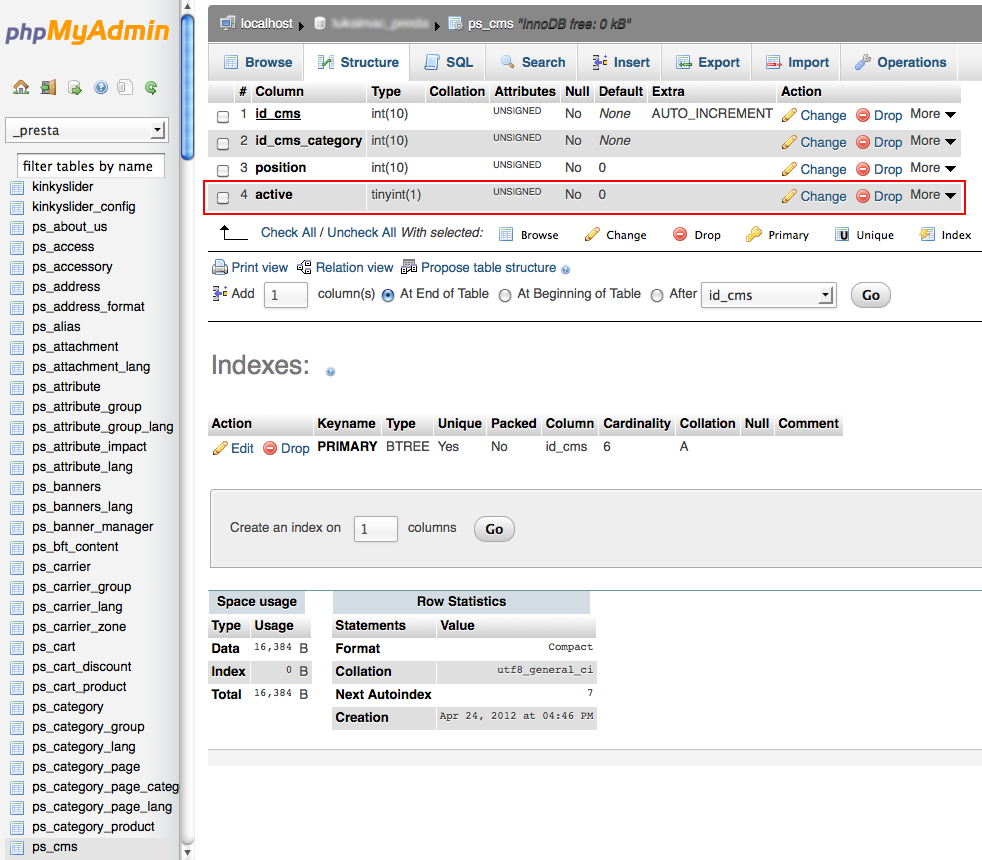
Task: Click the Add columns number field
Action: [286, 295]
